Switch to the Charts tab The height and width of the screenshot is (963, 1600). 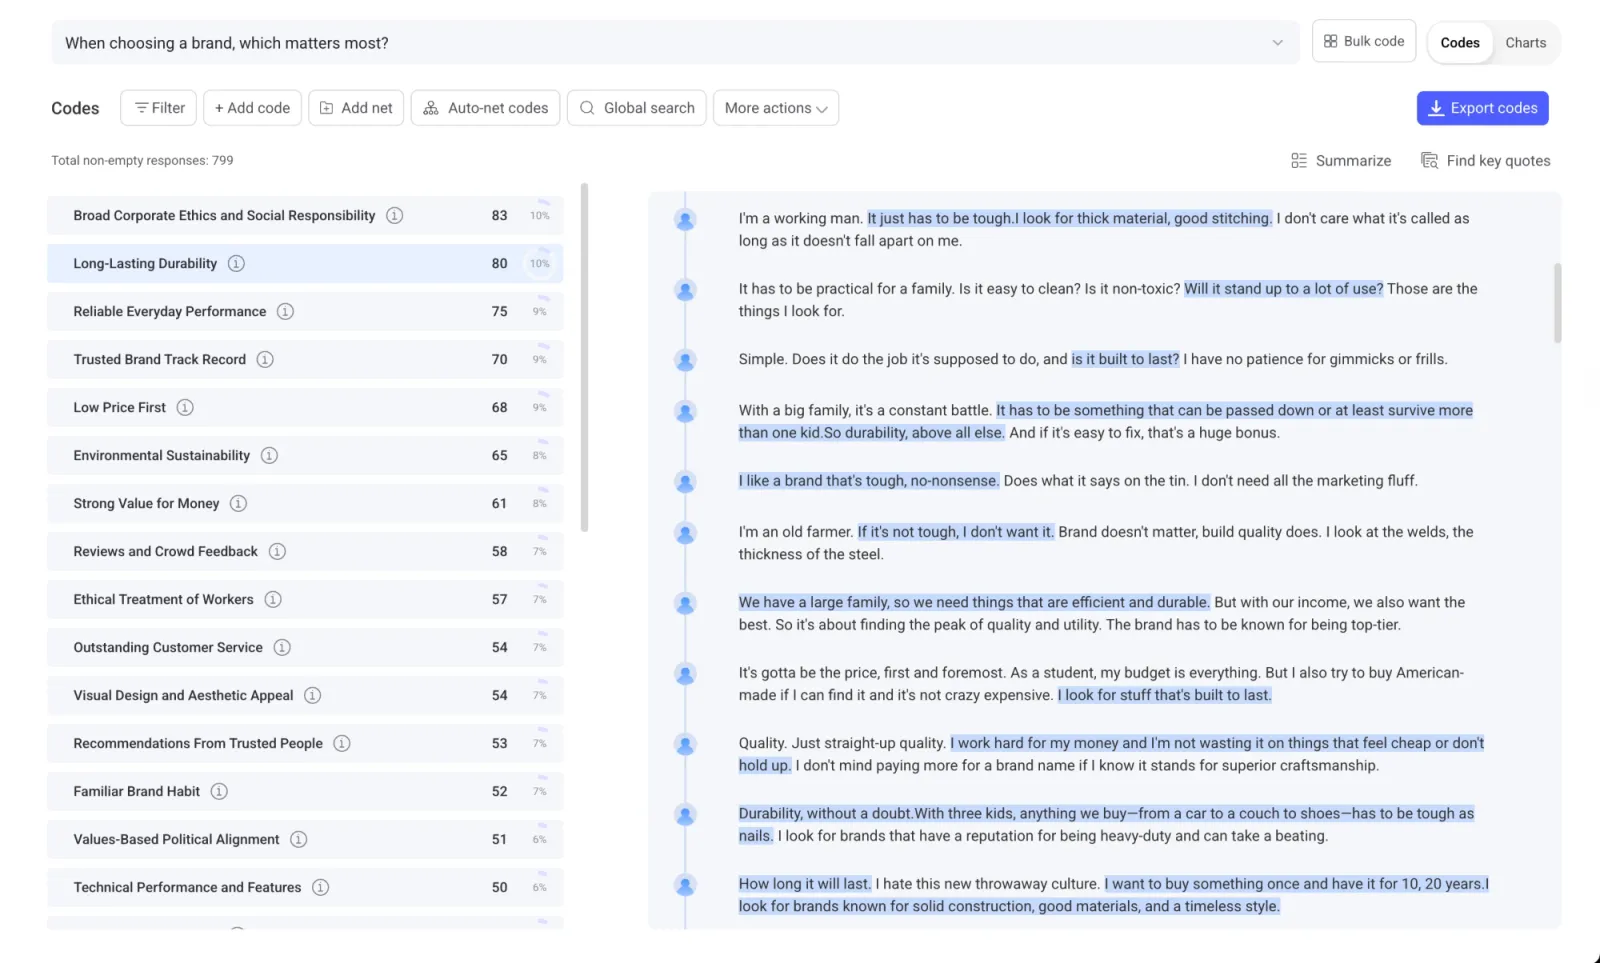coord(1525,43)
